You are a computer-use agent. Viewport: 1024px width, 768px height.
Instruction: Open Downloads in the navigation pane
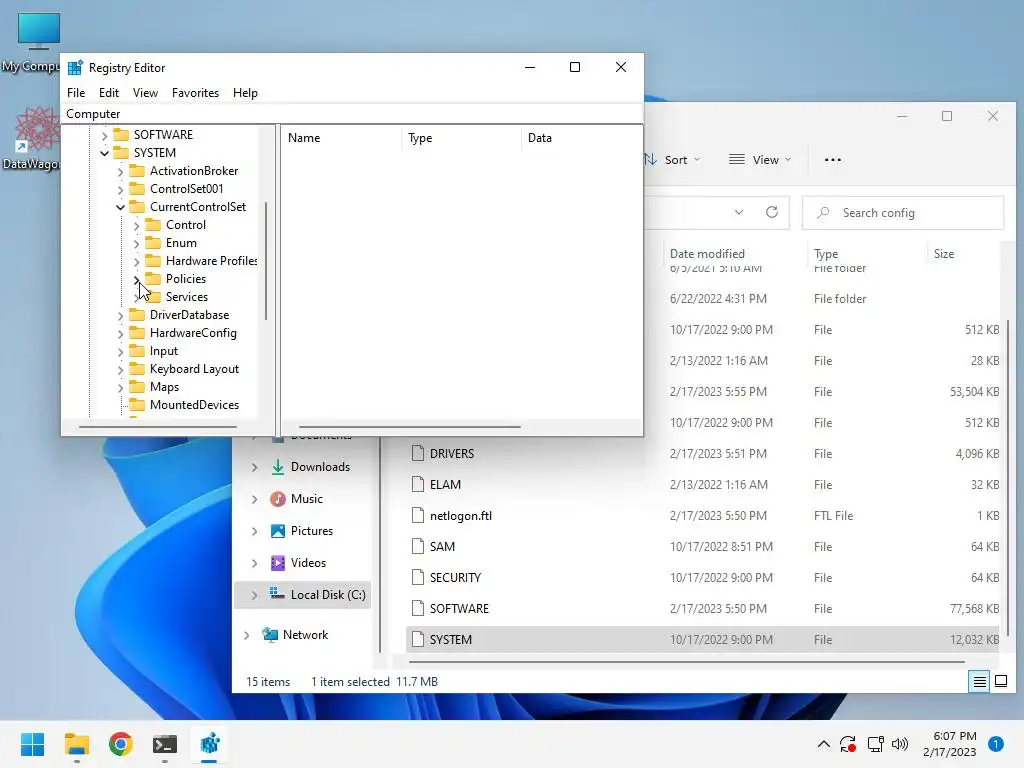pos(320,467)
